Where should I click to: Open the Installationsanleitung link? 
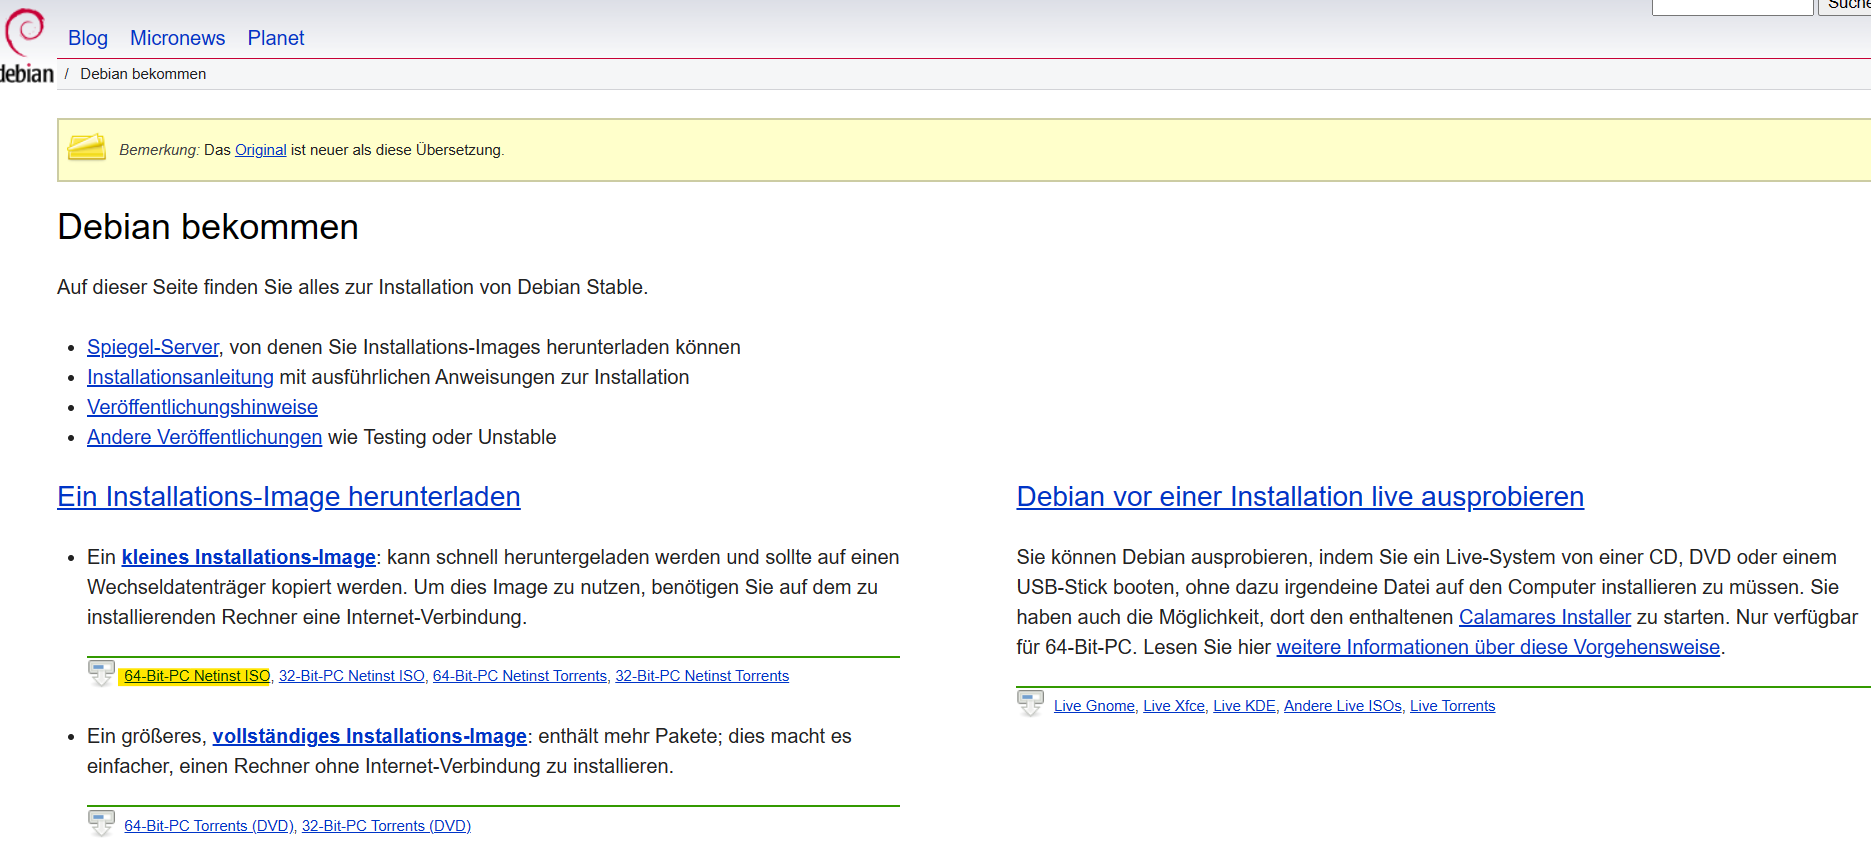coord(180,377)
